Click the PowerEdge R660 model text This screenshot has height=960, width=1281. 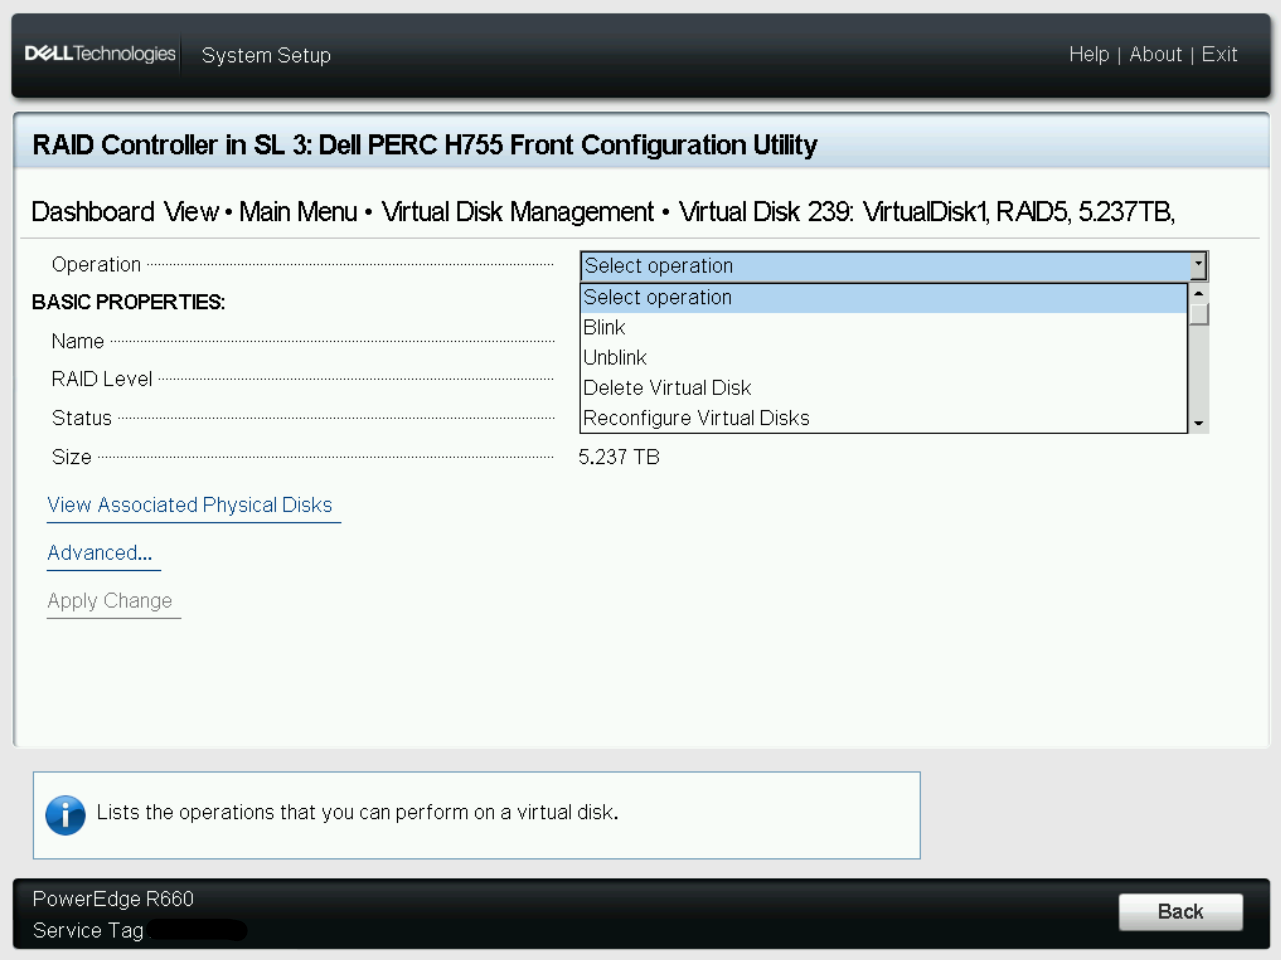click(x=113, y=899)
